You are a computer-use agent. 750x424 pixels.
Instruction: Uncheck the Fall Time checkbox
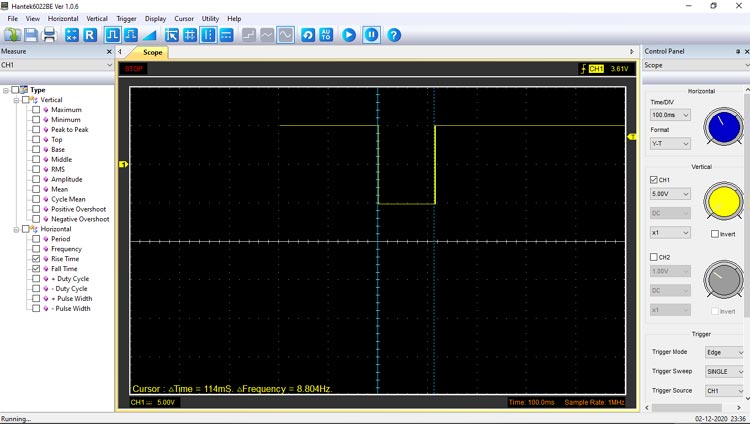click(x=36, y=269)
